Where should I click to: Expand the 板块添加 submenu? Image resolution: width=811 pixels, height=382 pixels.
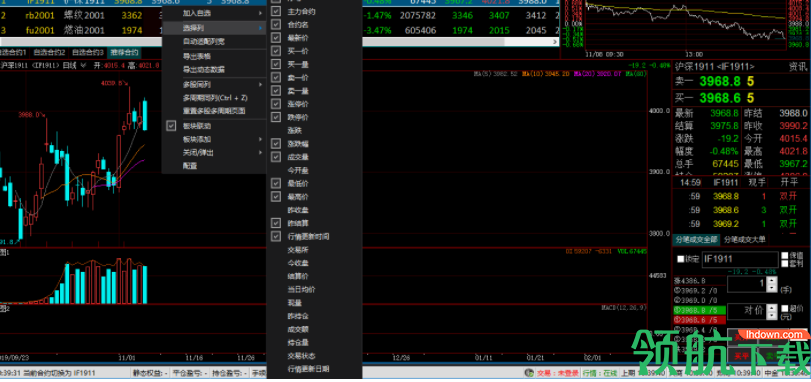[214, 139]
